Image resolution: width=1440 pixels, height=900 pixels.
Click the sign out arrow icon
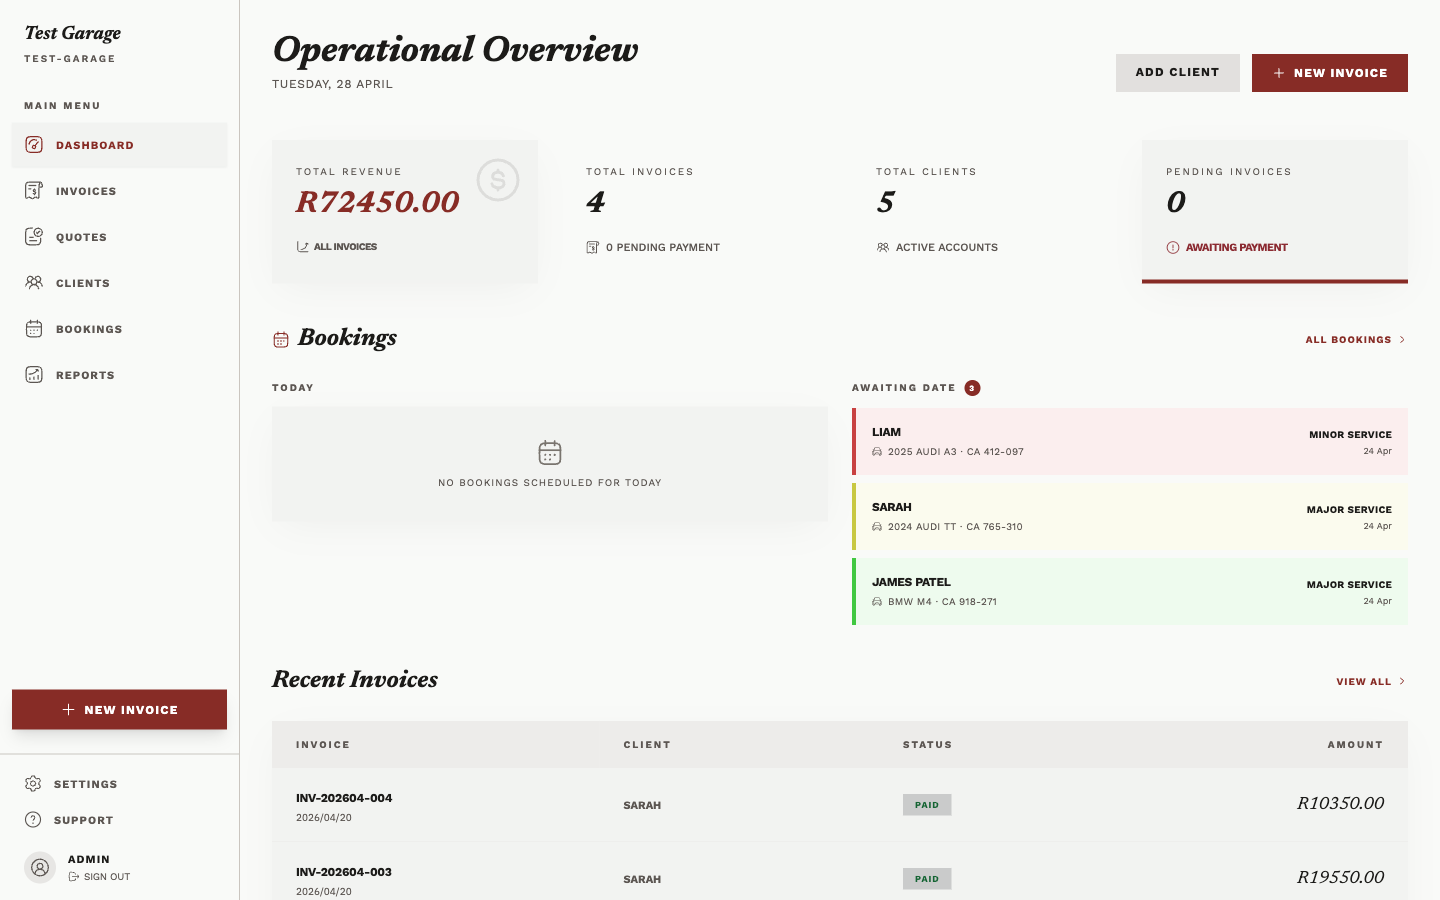tap(74, 877)
